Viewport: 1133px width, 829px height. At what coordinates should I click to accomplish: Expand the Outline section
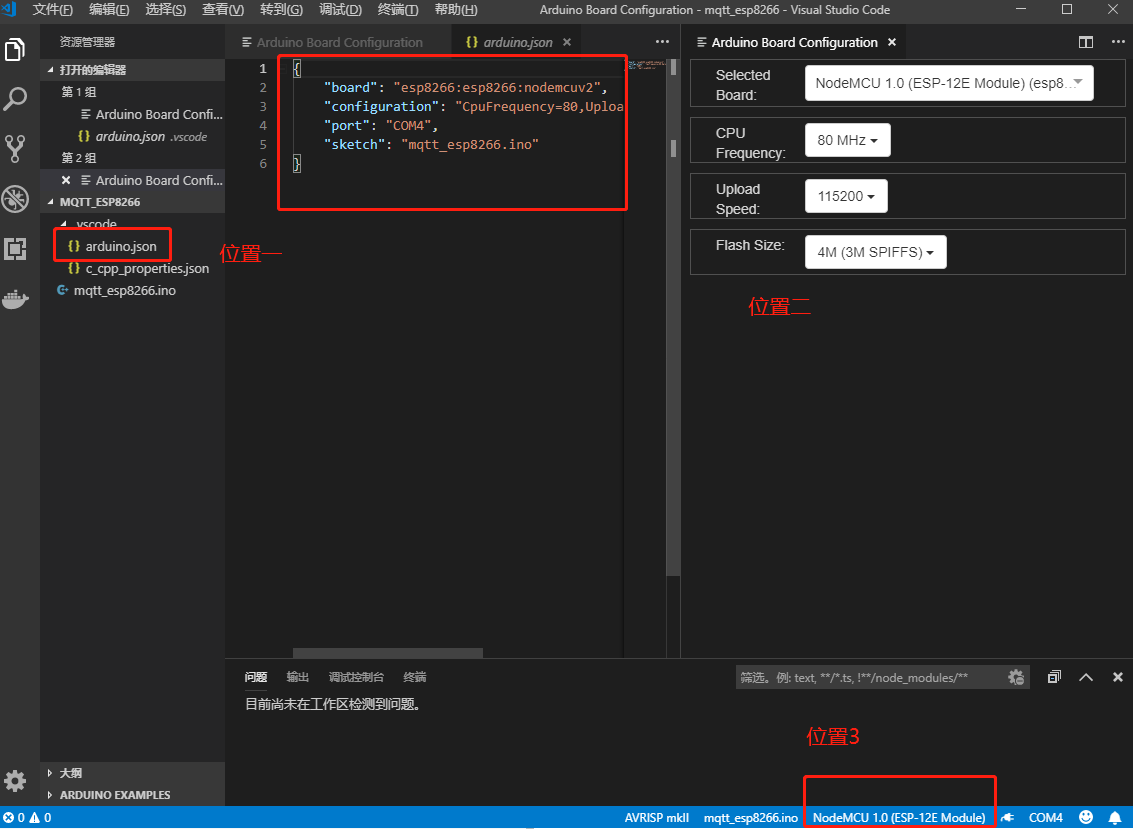point(132,773)
